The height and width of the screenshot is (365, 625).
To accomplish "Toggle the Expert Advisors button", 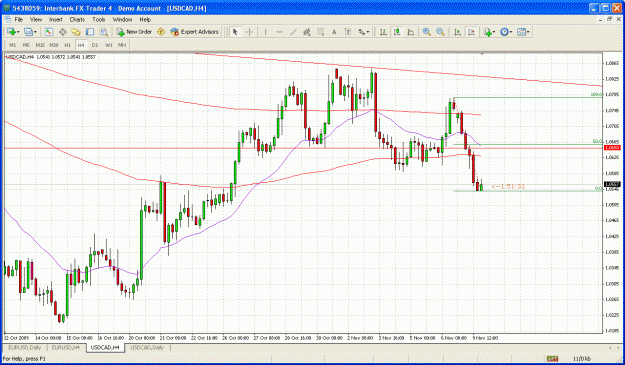I will tap(195, 32).
